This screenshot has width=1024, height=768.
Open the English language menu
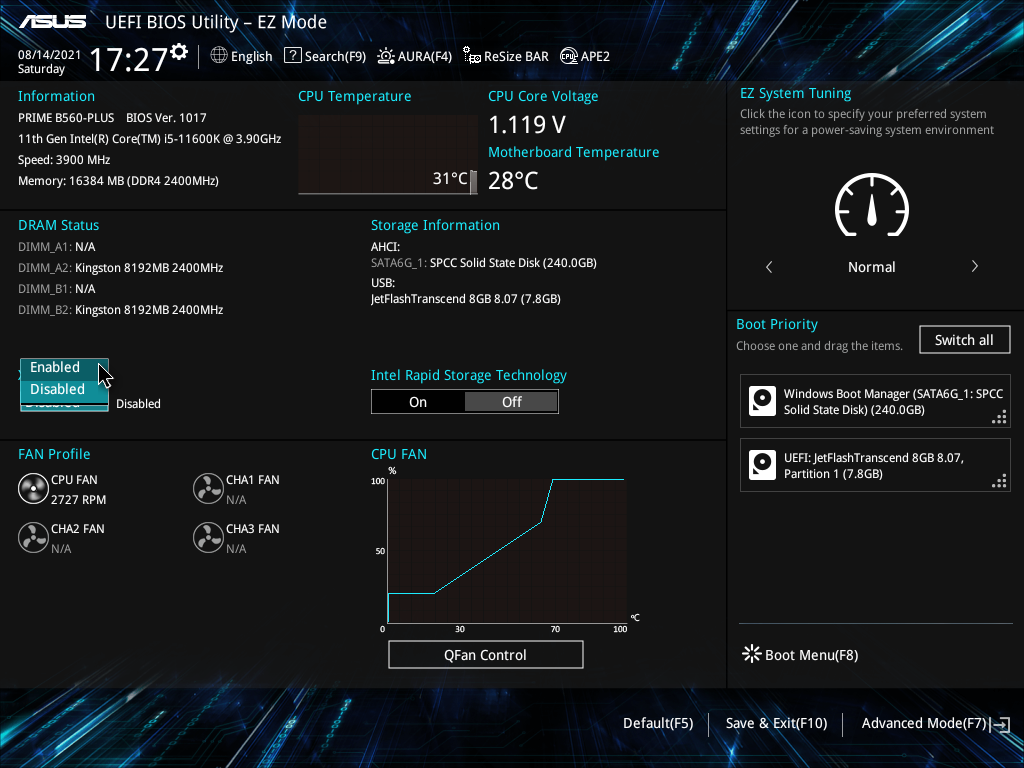pyautogui.click(x=241, y=56)
